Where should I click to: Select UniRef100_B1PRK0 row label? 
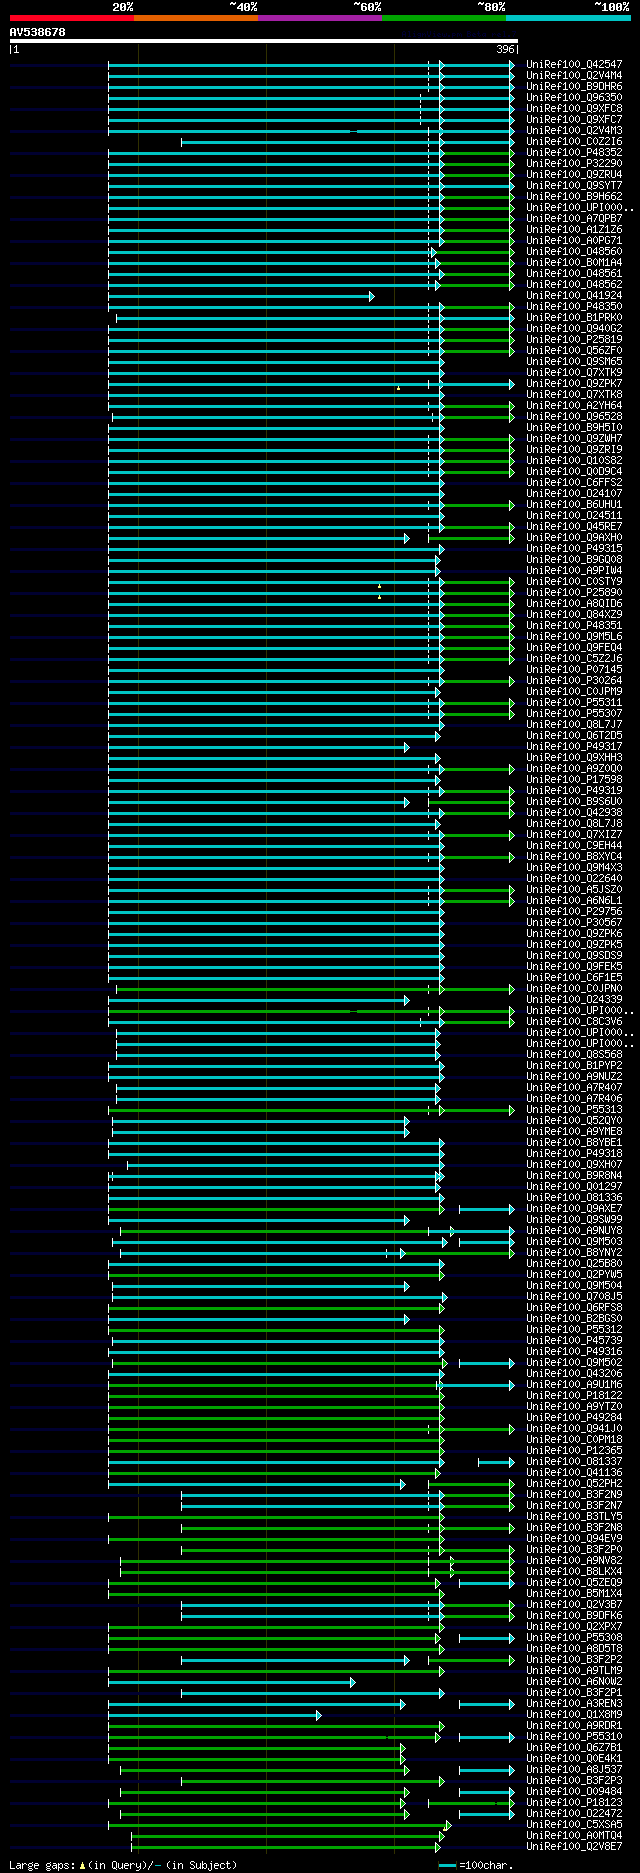[574, 317]
